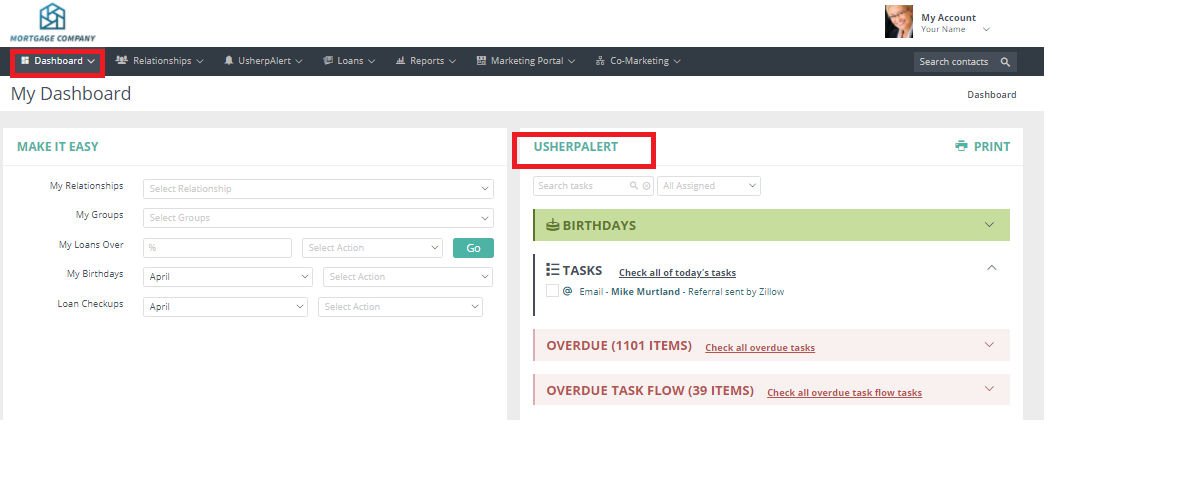Collapse the Tasks section chevron
1182x478 pixels.
(991, 268)
